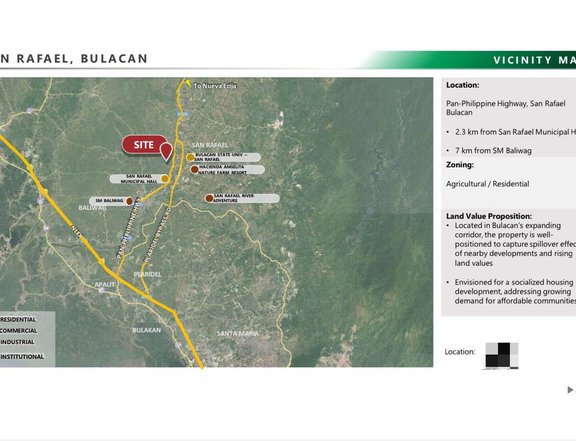This screenshot has height=441, width=576.
Task: Click the 'Zoning:' heading
Action: pos(460,165)
